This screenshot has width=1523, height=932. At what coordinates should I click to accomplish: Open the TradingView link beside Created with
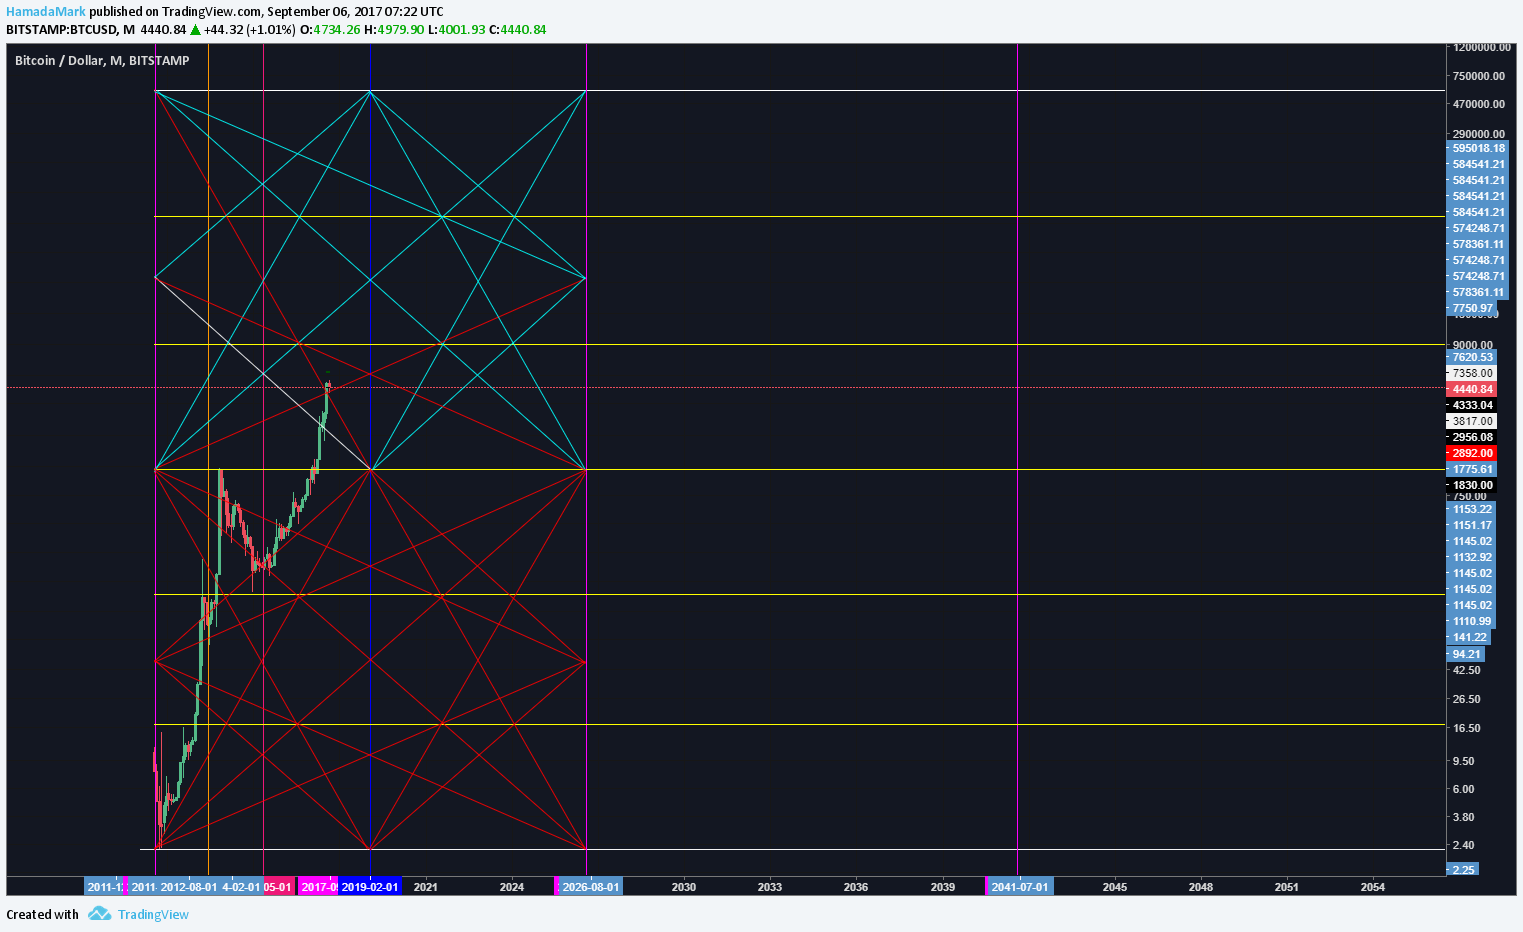pyautogui.click(x=153, y=914)
